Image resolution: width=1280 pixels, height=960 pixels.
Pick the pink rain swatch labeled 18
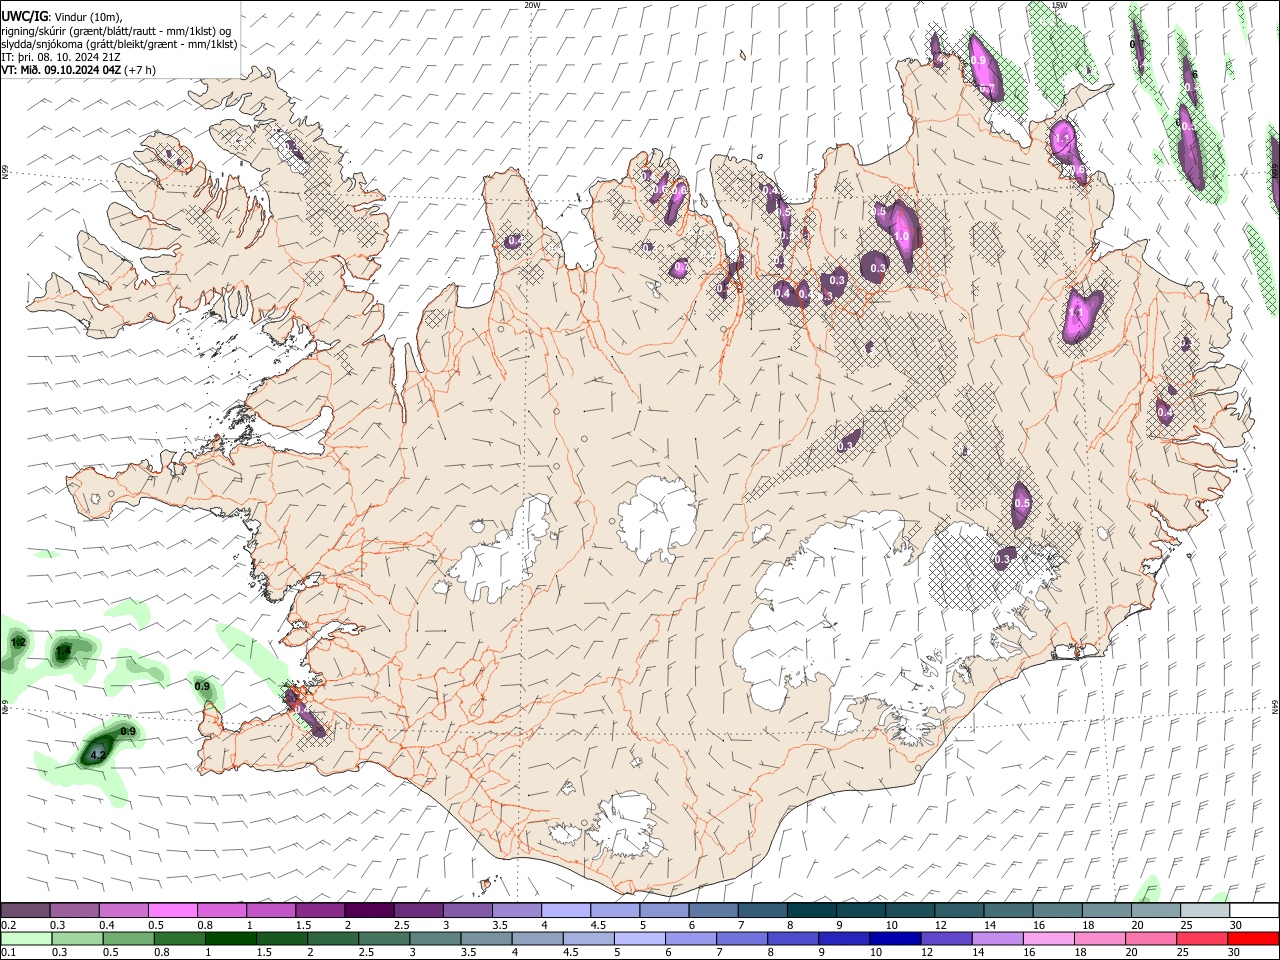(x=1099, y=939)
